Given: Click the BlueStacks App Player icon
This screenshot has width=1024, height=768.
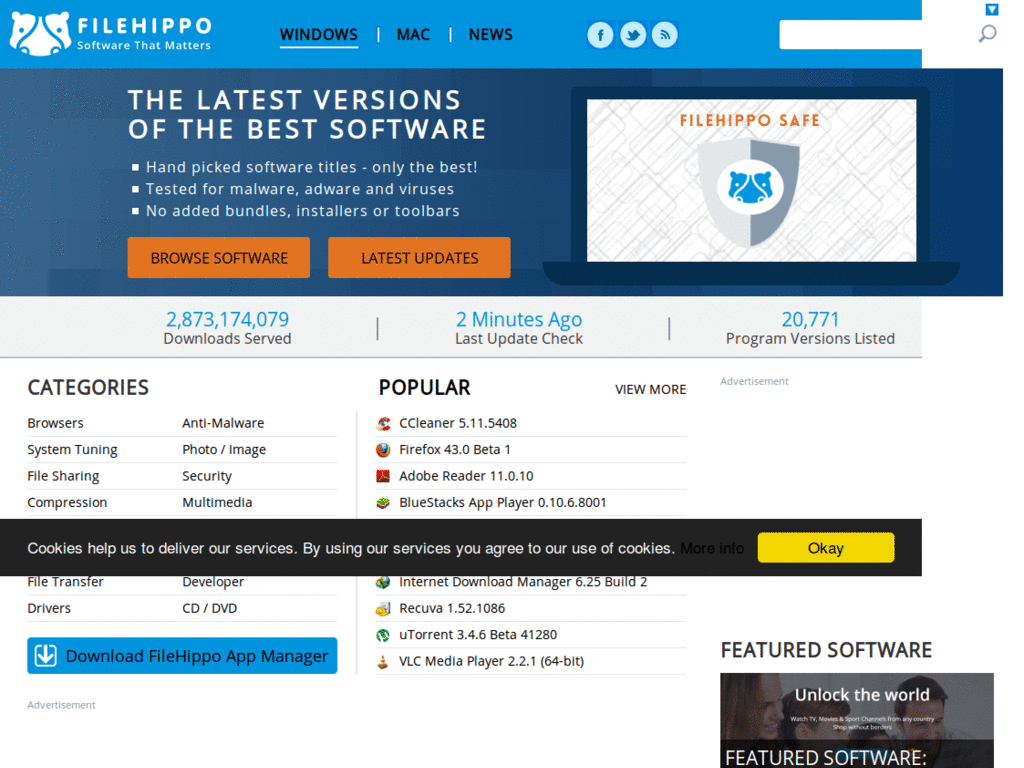Looking at the screenshot, I should (383, 503).
